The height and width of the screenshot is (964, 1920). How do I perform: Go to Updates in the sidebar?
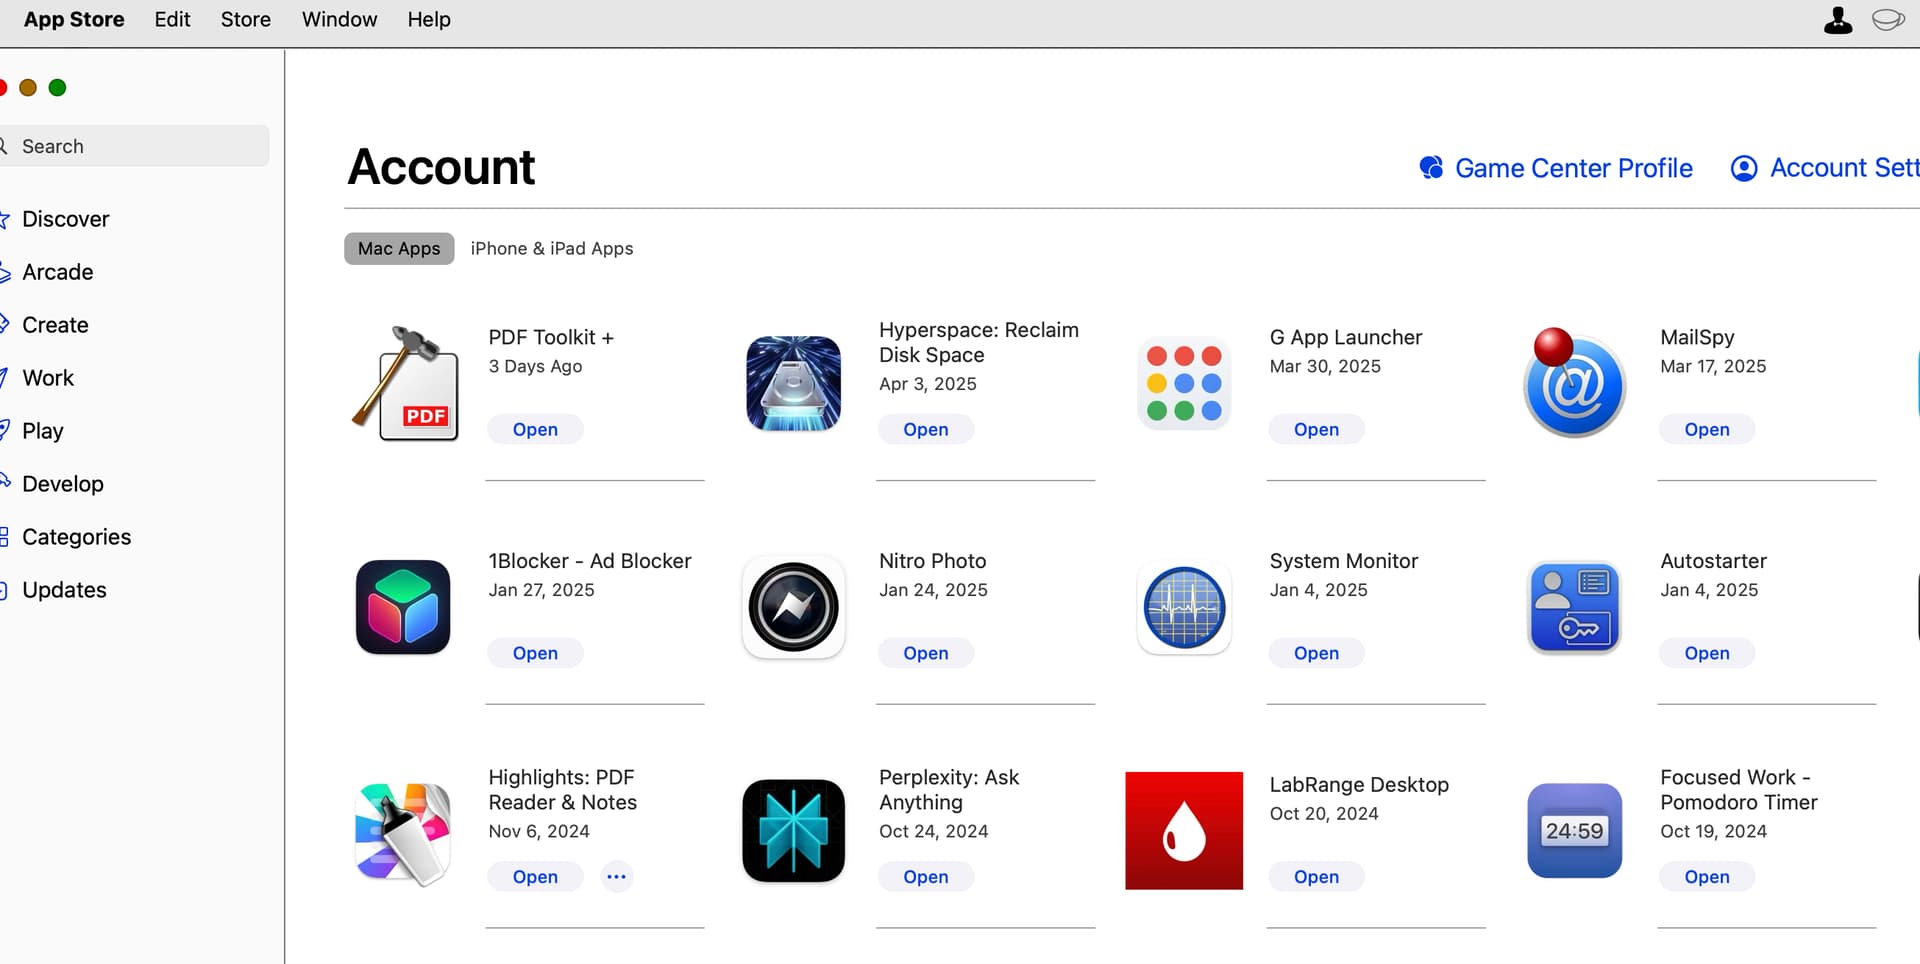coord(64,590)
